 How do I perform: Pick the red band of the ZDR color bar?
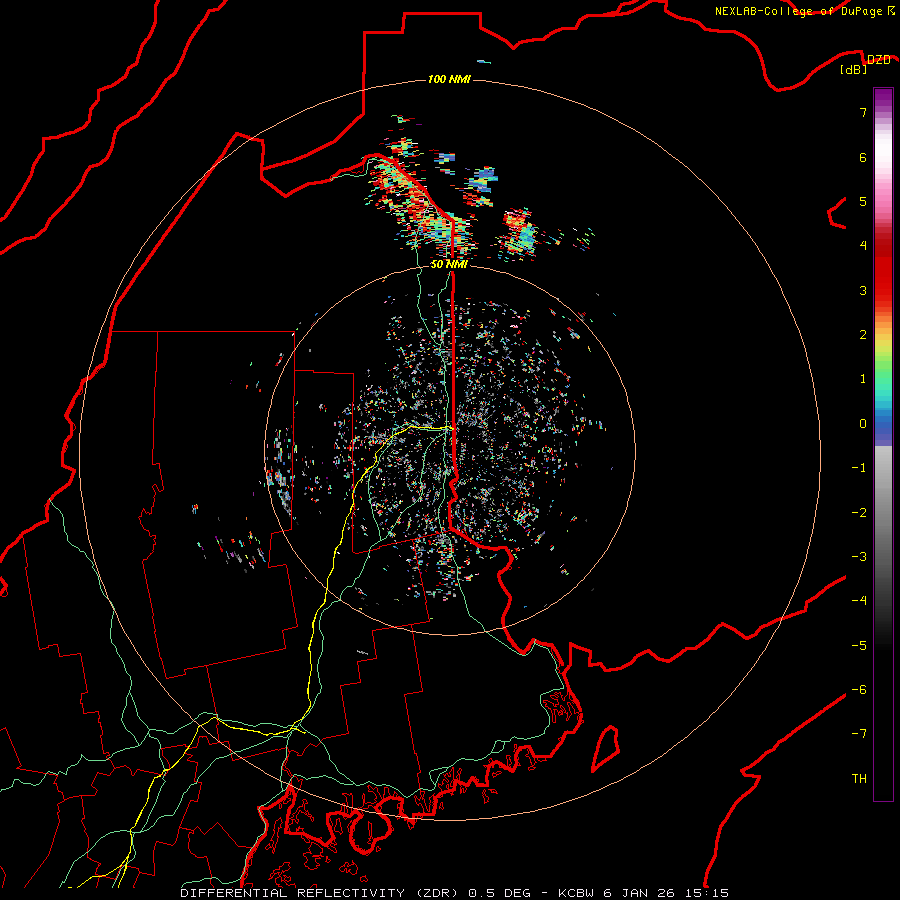(883, 270)
